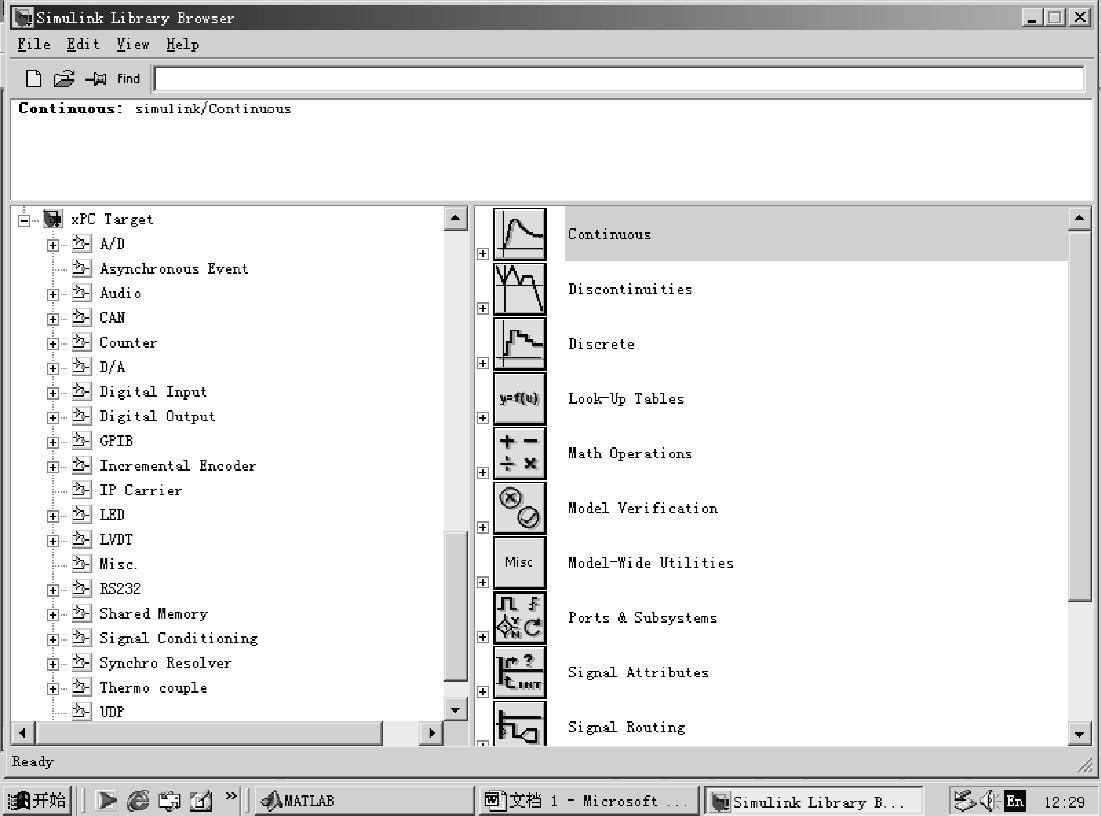This screenshot has width=1101, height=816.
Task: Click left tree vertical scrollbar down arrow
Action: coord(456,709)
